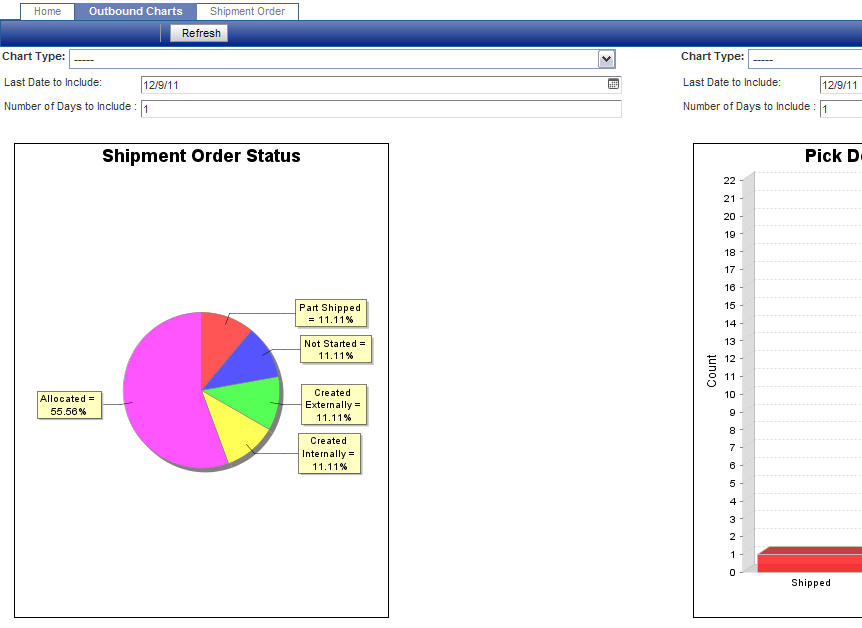The image size is (862, 628).
Task: Click the 'Allocated = 55.56%' label
Action: (x=69, y=405)
